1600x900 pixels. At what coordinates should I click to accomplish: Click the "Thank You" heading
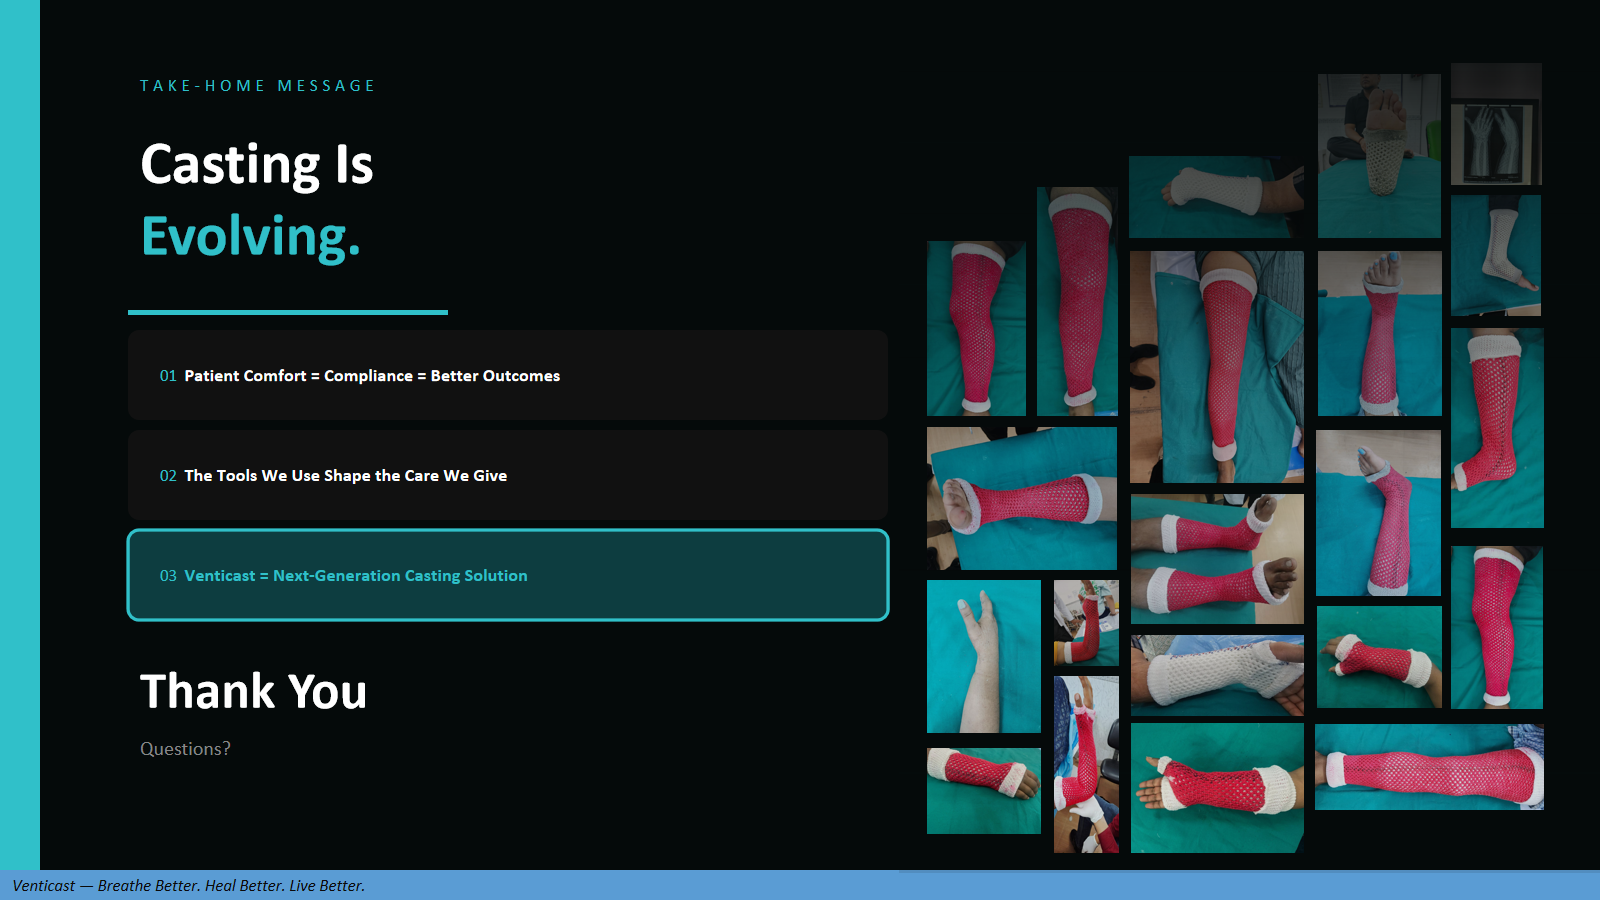254,692
